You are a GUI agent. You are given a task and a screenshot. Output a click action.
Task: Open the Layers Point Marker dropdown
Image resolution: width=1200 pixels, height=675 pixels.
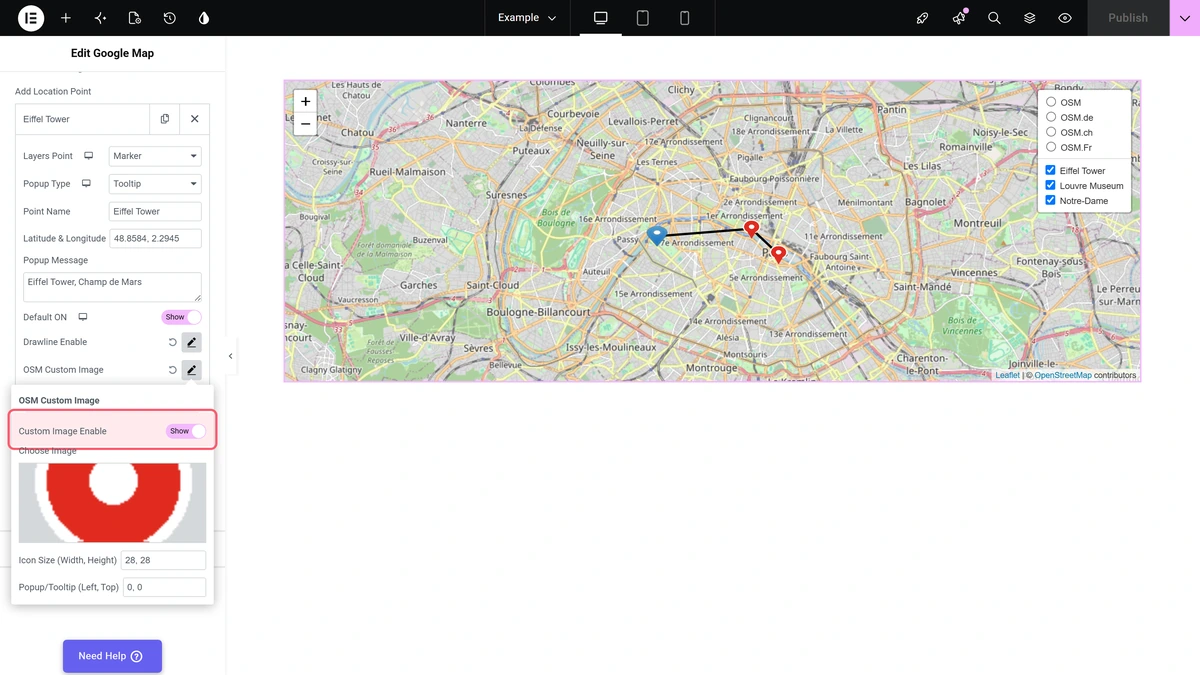click(x=155, y=156)
